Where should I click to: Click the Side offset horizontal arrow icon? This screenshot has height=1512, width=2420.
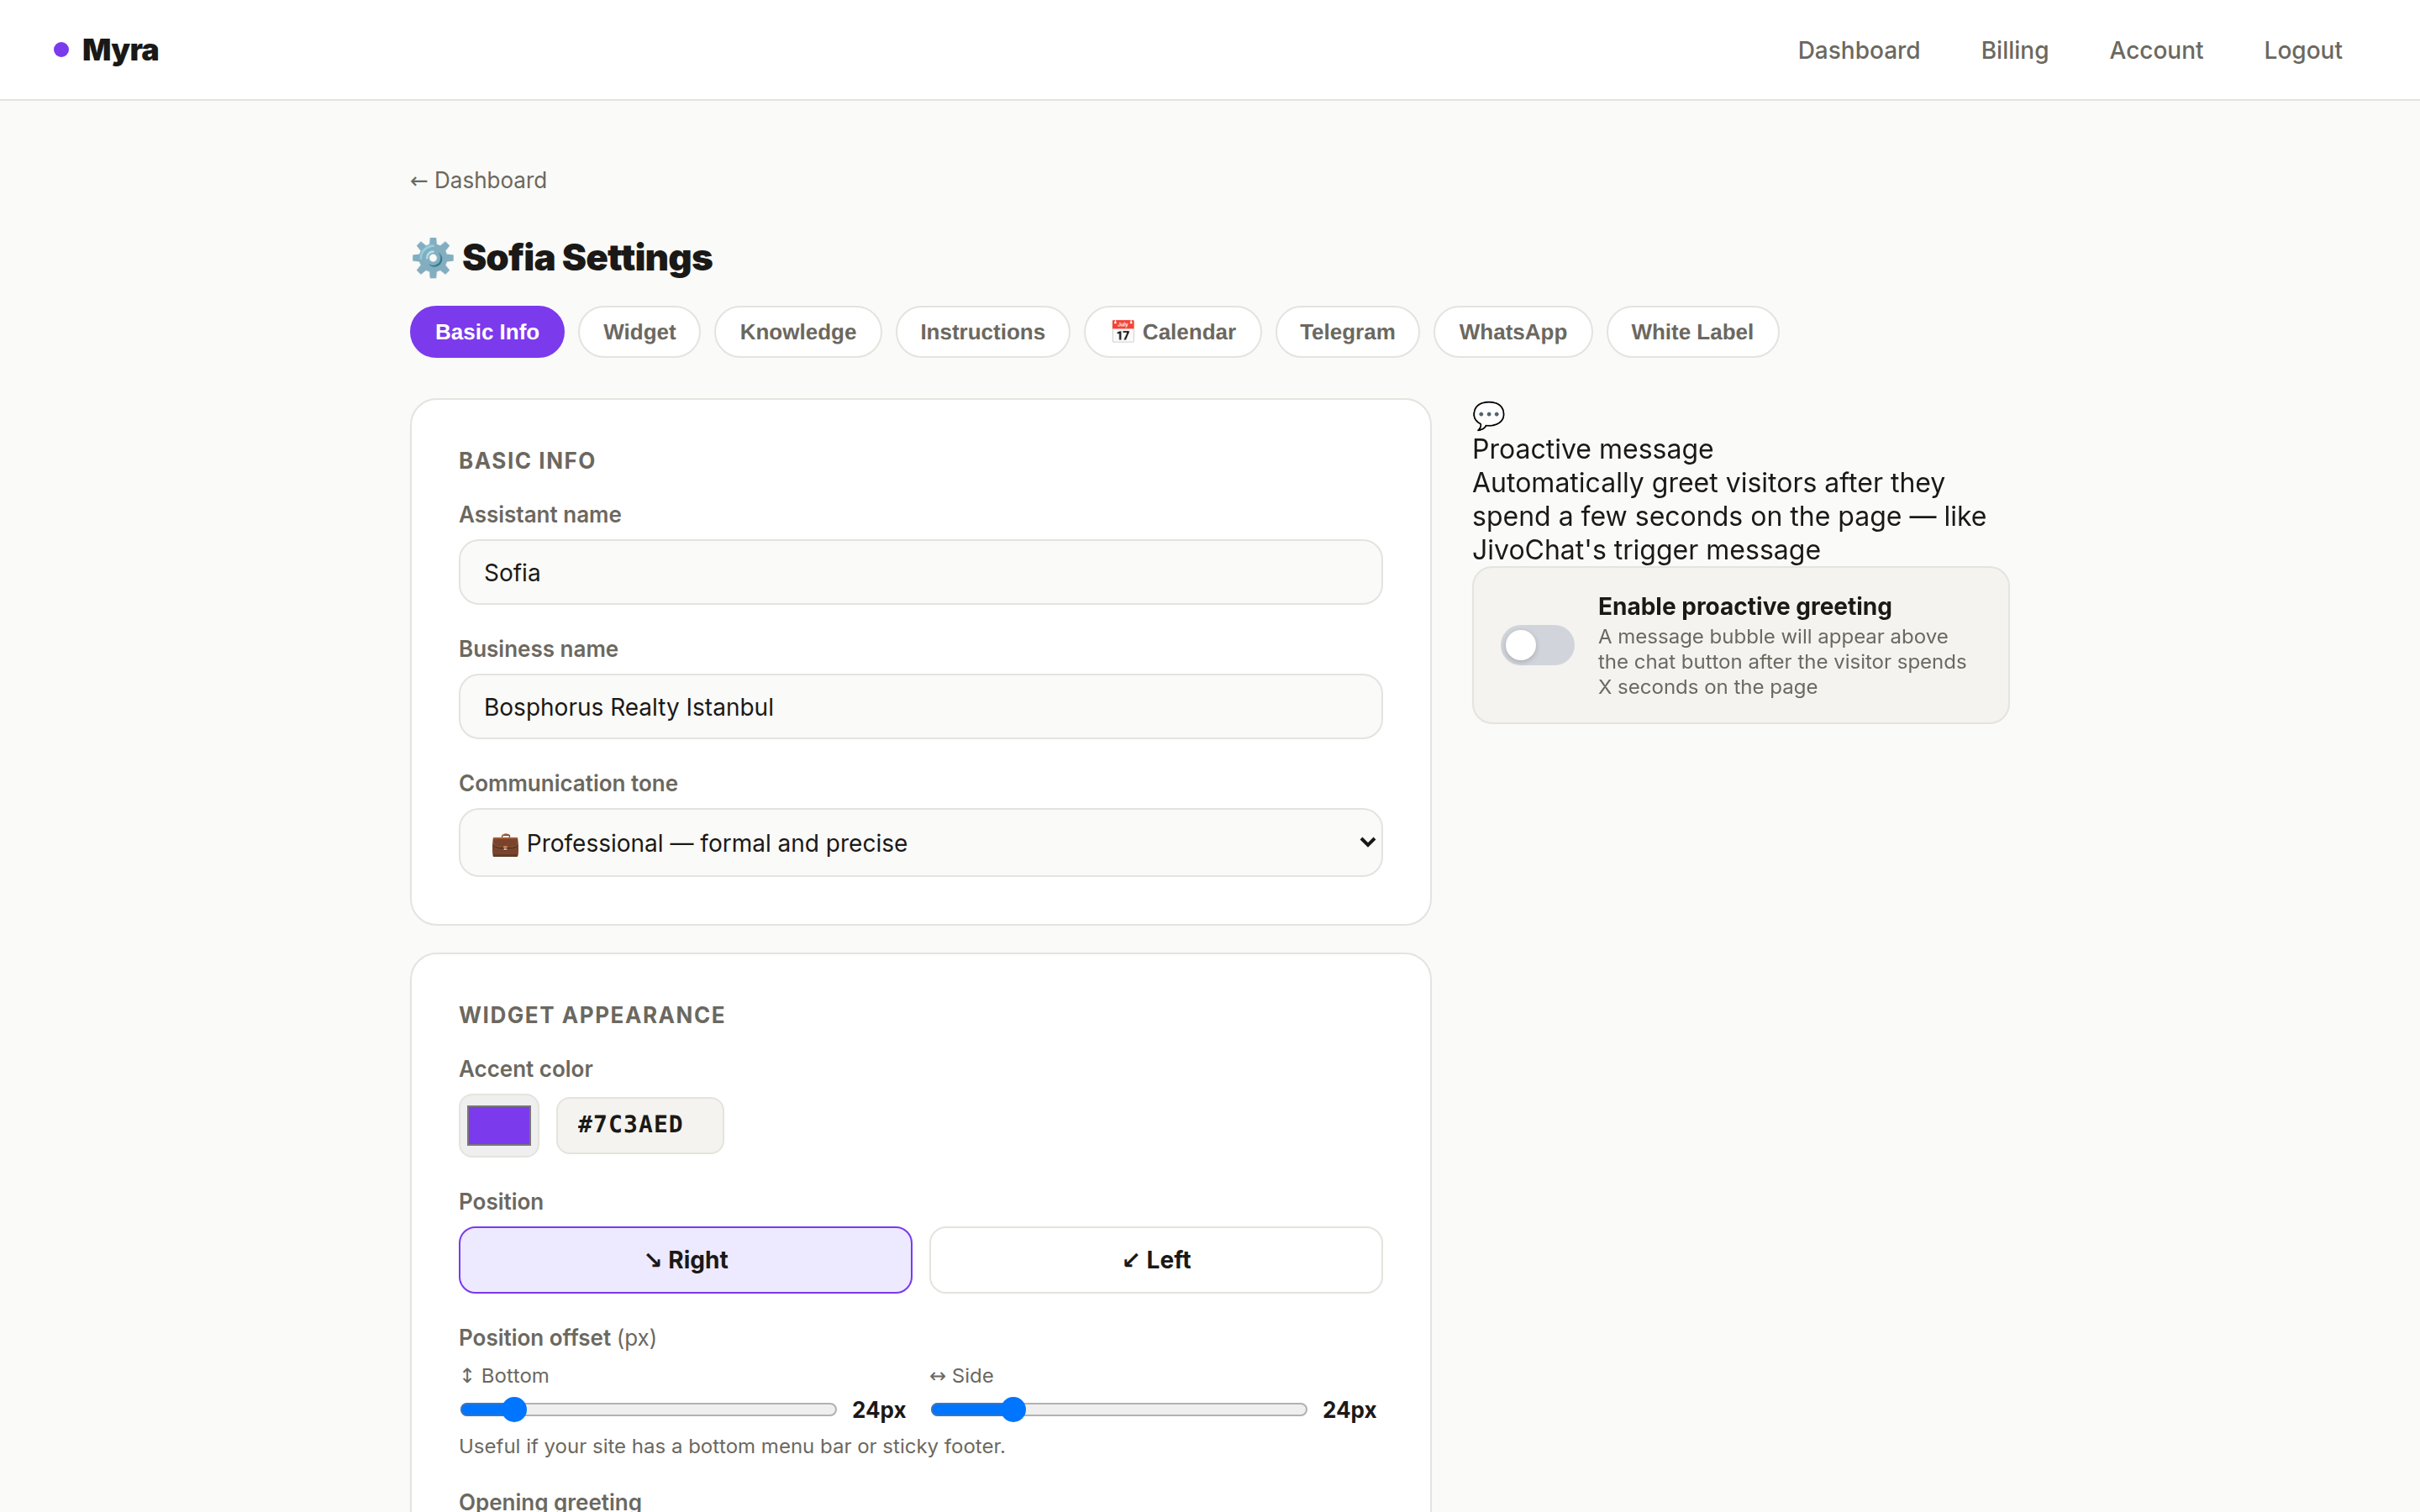(937, 1376)
